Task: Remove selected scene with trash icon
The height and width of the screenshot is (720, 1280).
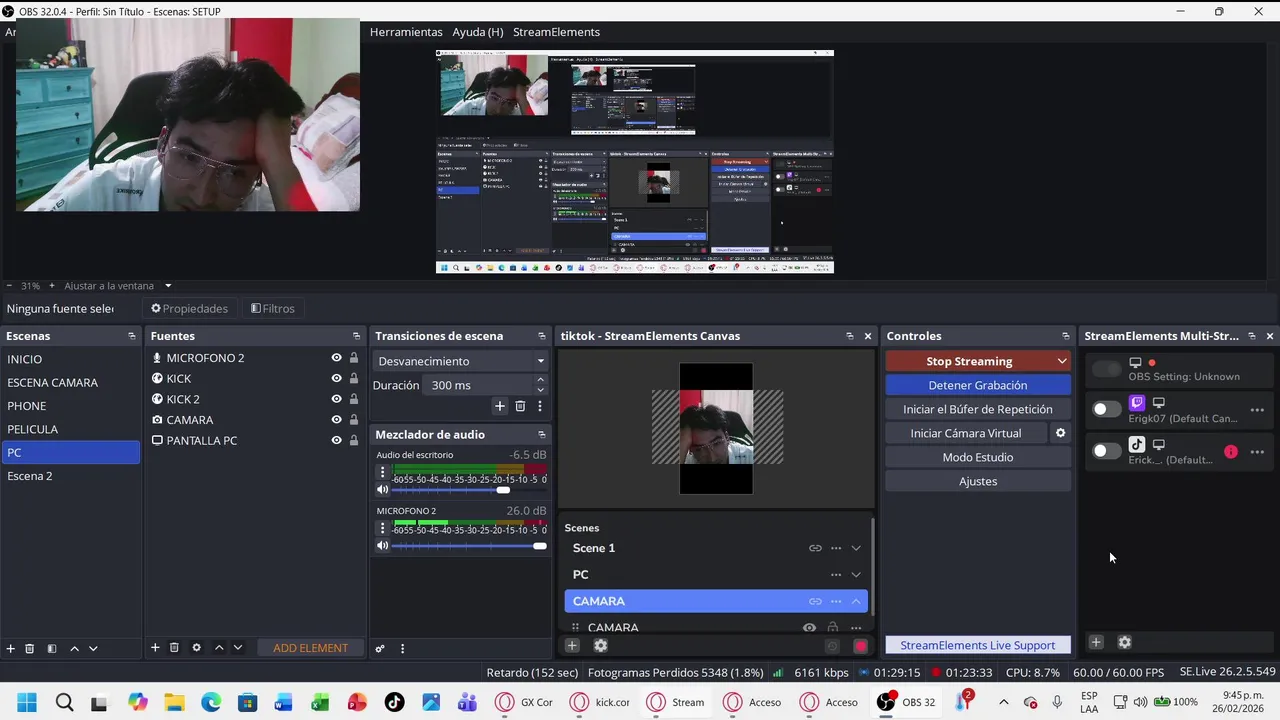Action: (x=30, y=648)
